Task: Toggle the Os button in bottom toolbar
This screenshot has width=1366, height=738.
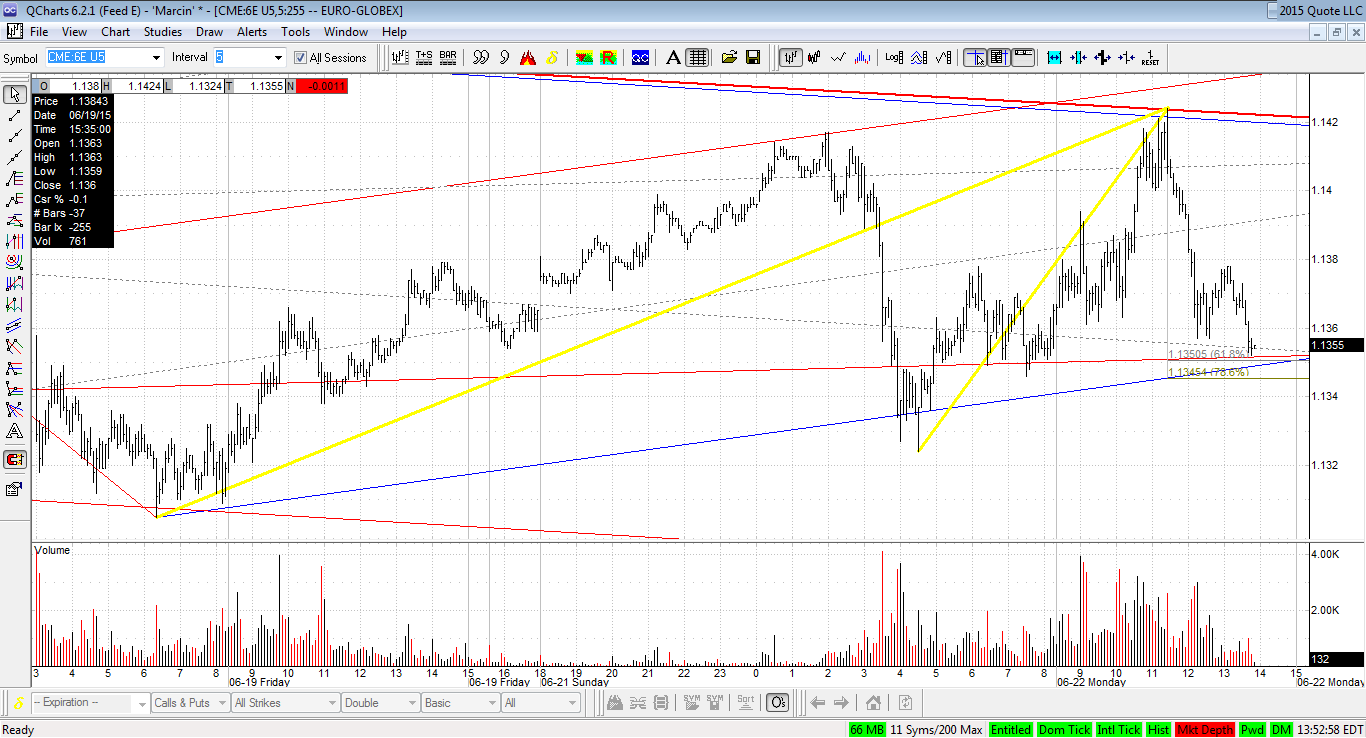Action: click(x=777, y=703)
